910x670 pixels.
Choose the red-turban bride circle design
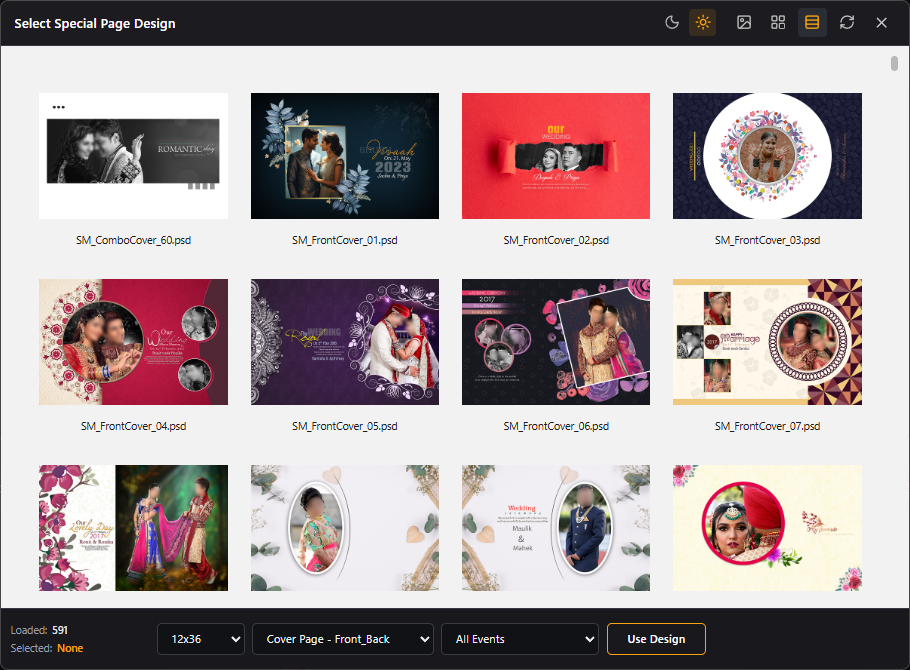coord(767,528)
